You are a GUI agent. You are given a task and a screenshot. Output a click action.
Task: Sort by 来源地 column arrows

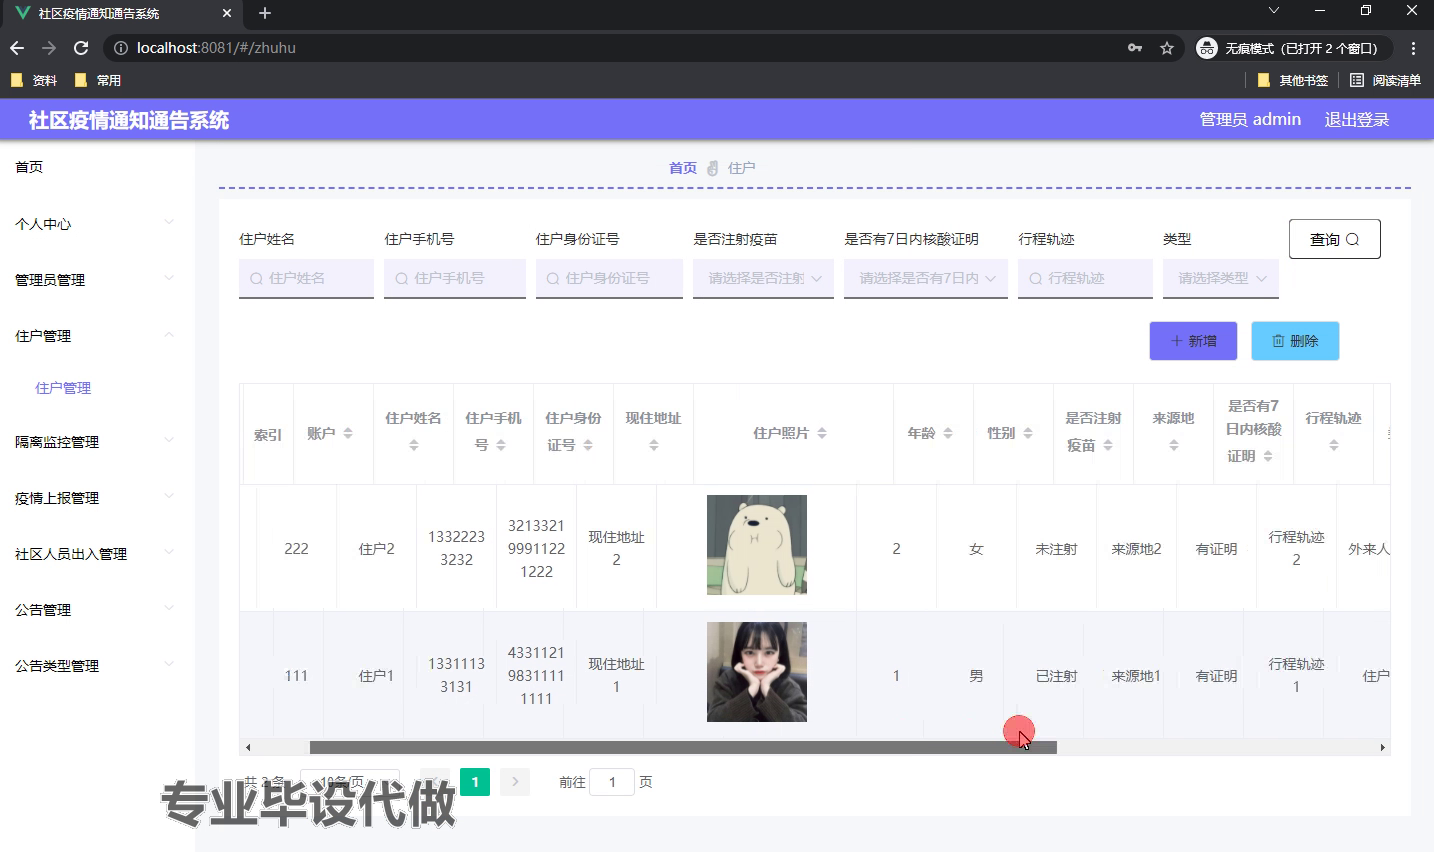(1174, 445)
